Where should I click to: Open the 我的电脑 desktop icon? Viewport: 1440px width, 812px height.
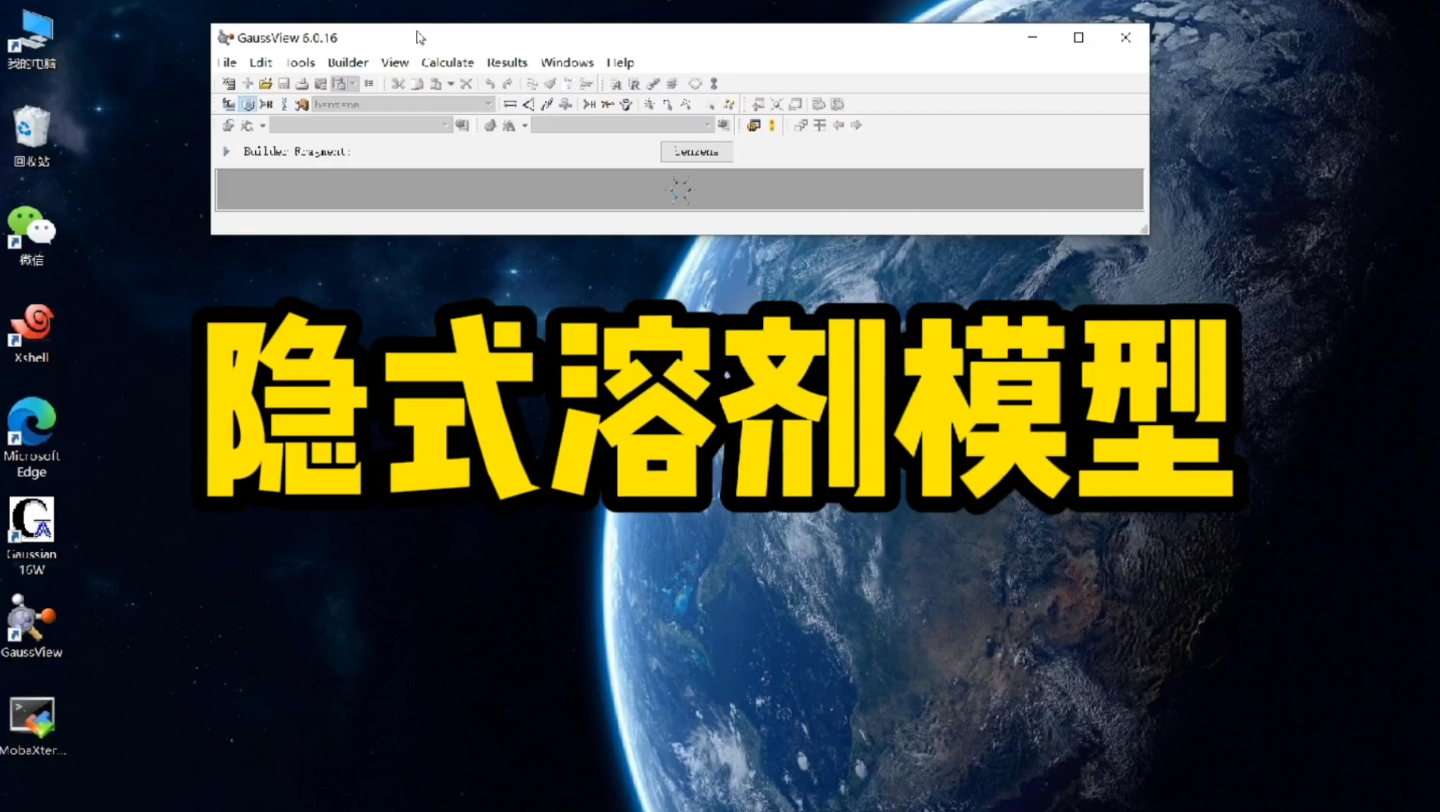[x=31, y=40]
